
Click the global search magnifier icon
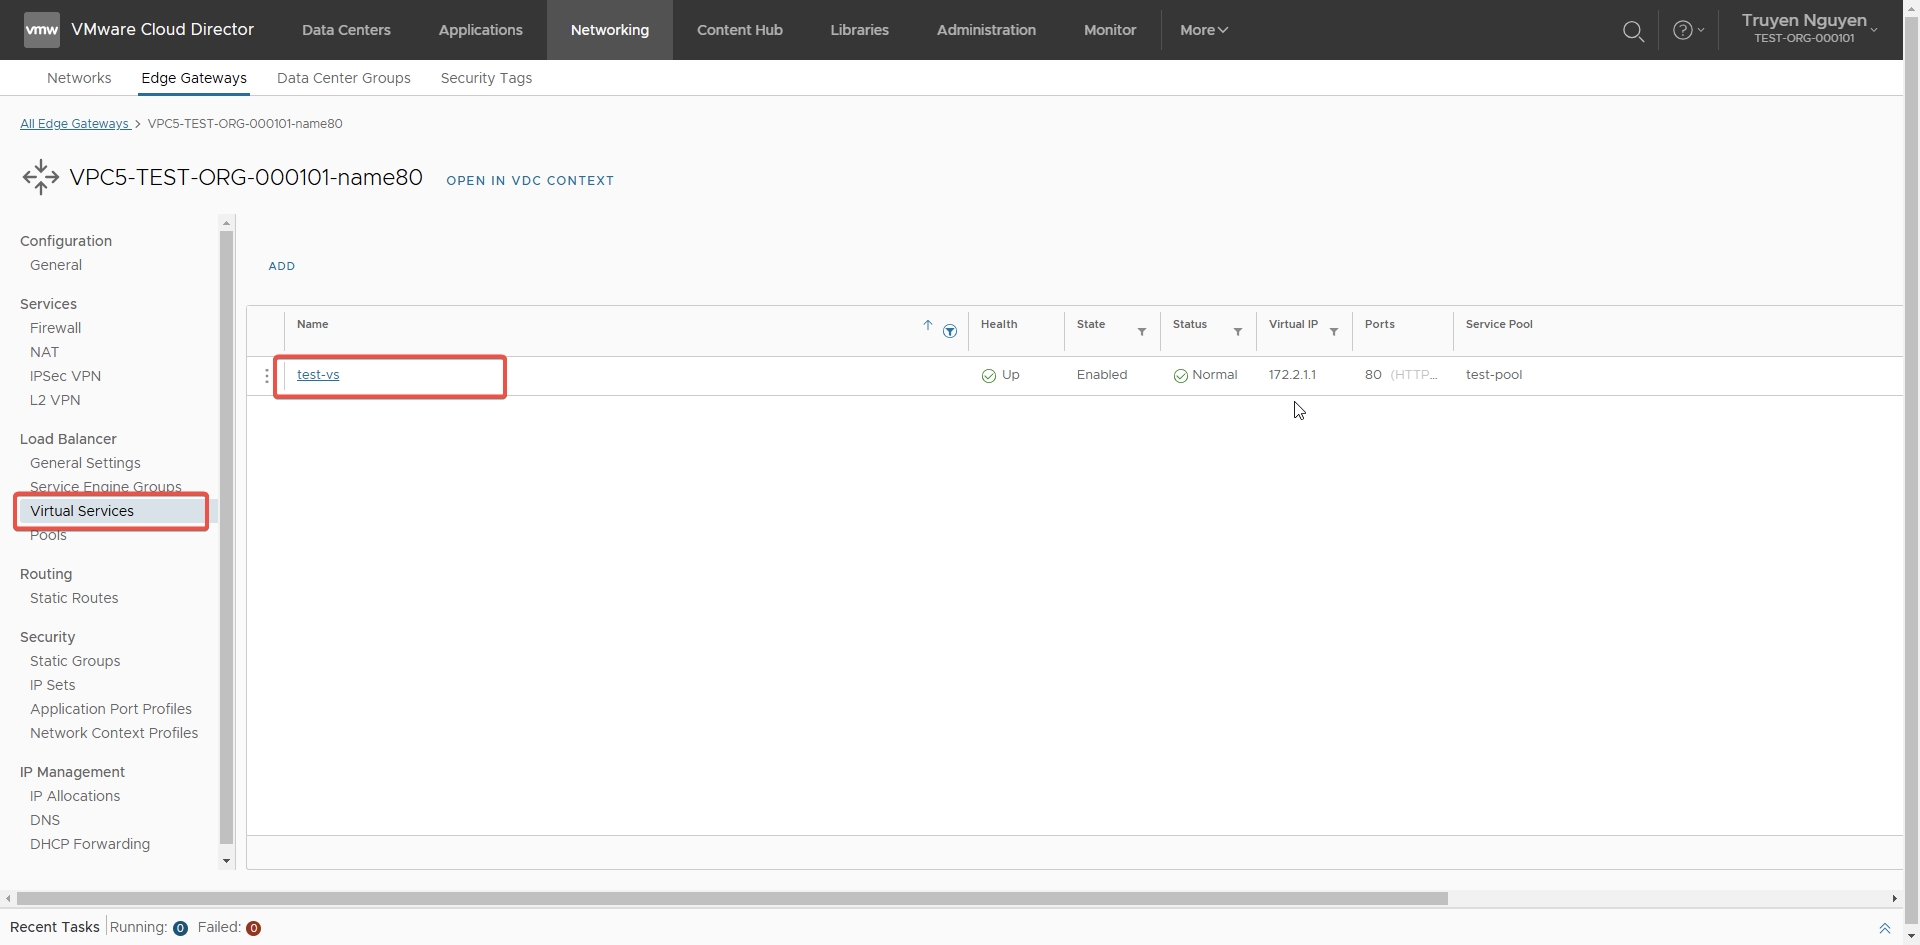tap(1633, 31)
